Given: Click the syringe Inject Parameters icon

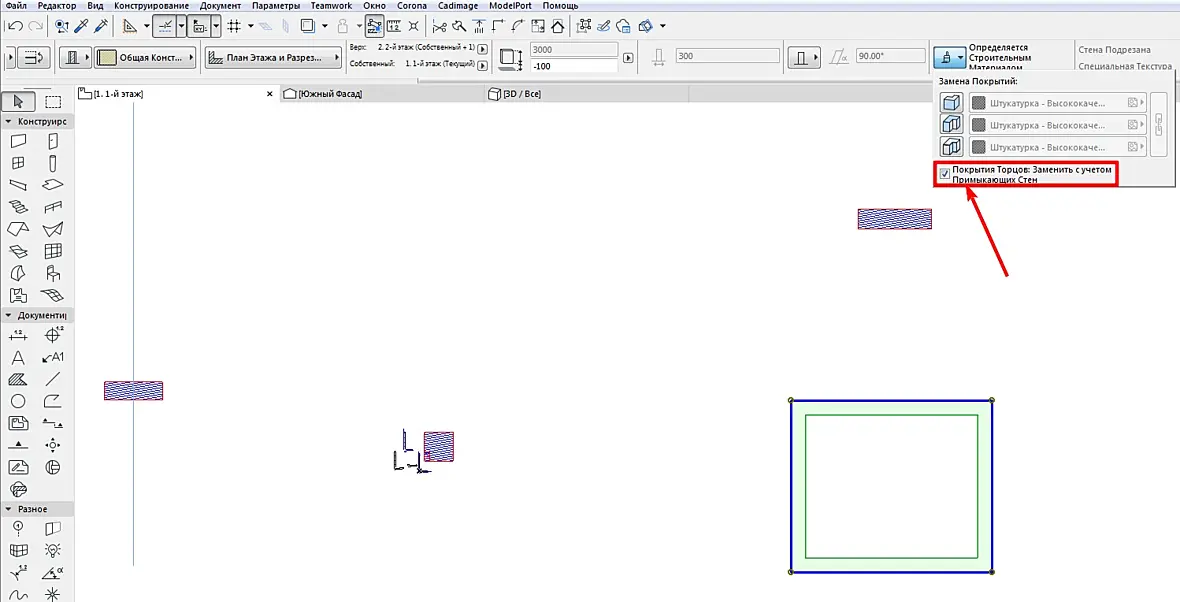Looking at the screenshot, I should 101,26.
